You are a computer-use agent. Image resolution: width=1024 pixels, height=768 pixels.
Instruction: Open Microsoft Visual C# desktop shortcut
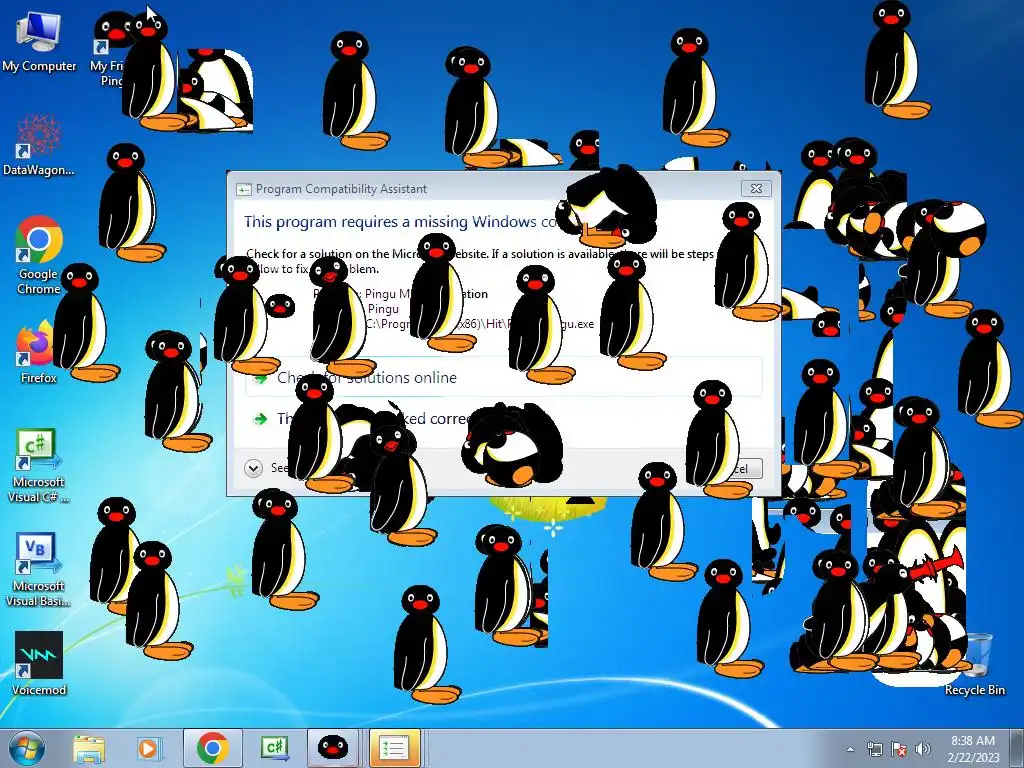click(39, 465)
